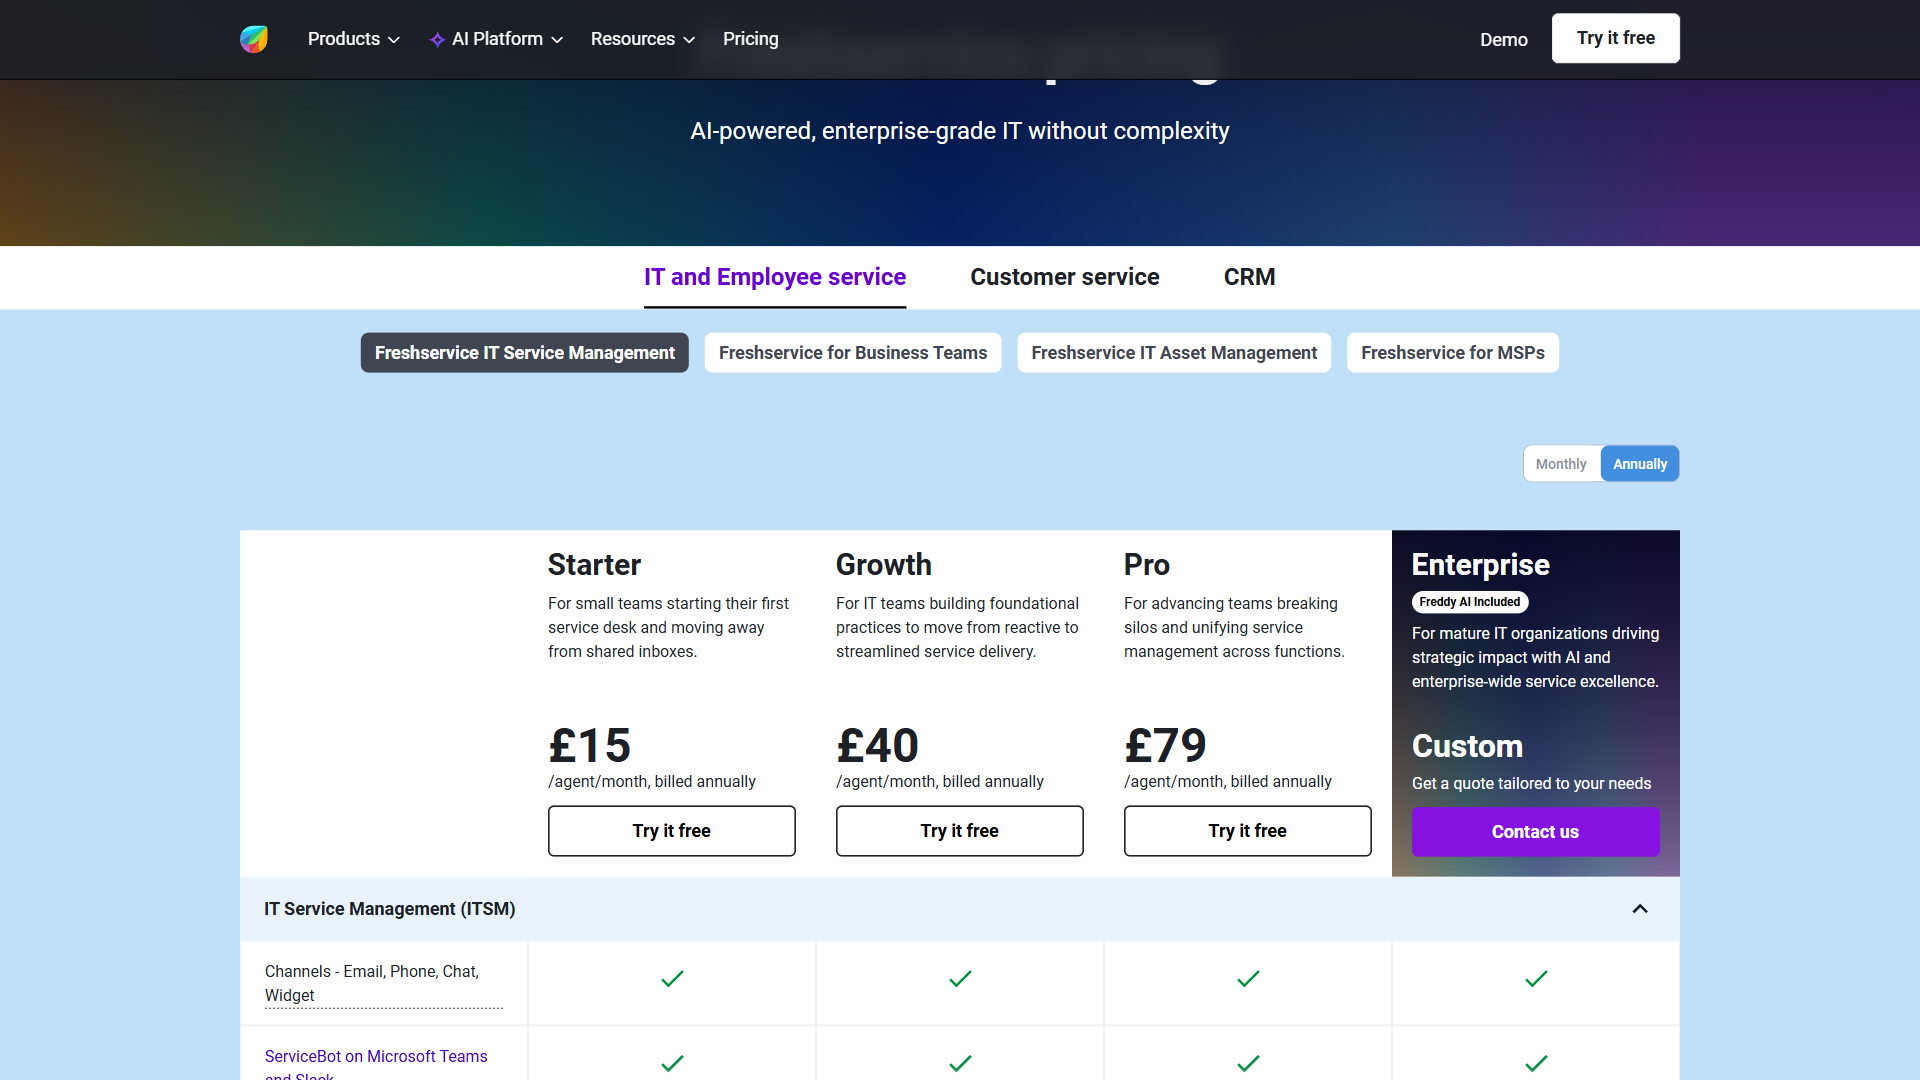1920x1080 pixels.
Task: Click the Custom pricing text
Action: (x=1467, y=746)
